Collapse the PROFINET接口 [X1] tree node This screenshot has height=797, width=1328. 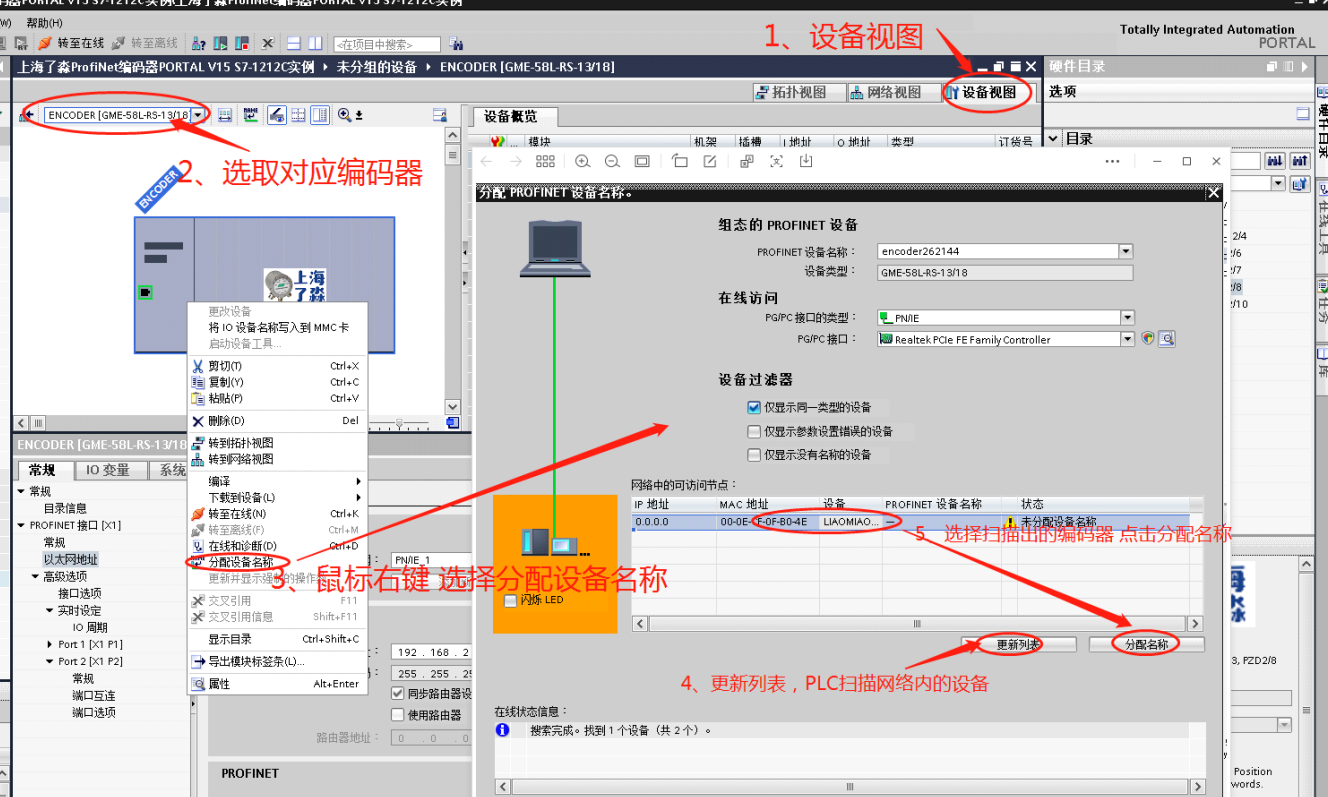coord(21,525)
